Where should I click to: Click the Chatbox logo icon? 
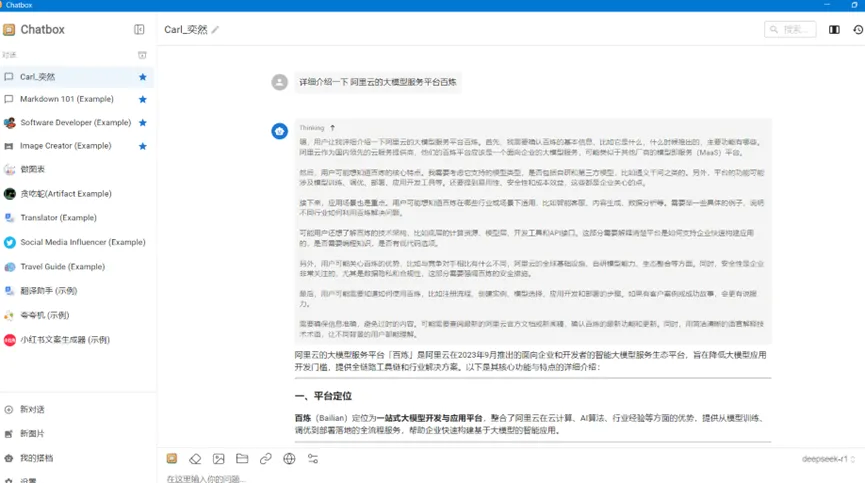(x=9, y=30)
